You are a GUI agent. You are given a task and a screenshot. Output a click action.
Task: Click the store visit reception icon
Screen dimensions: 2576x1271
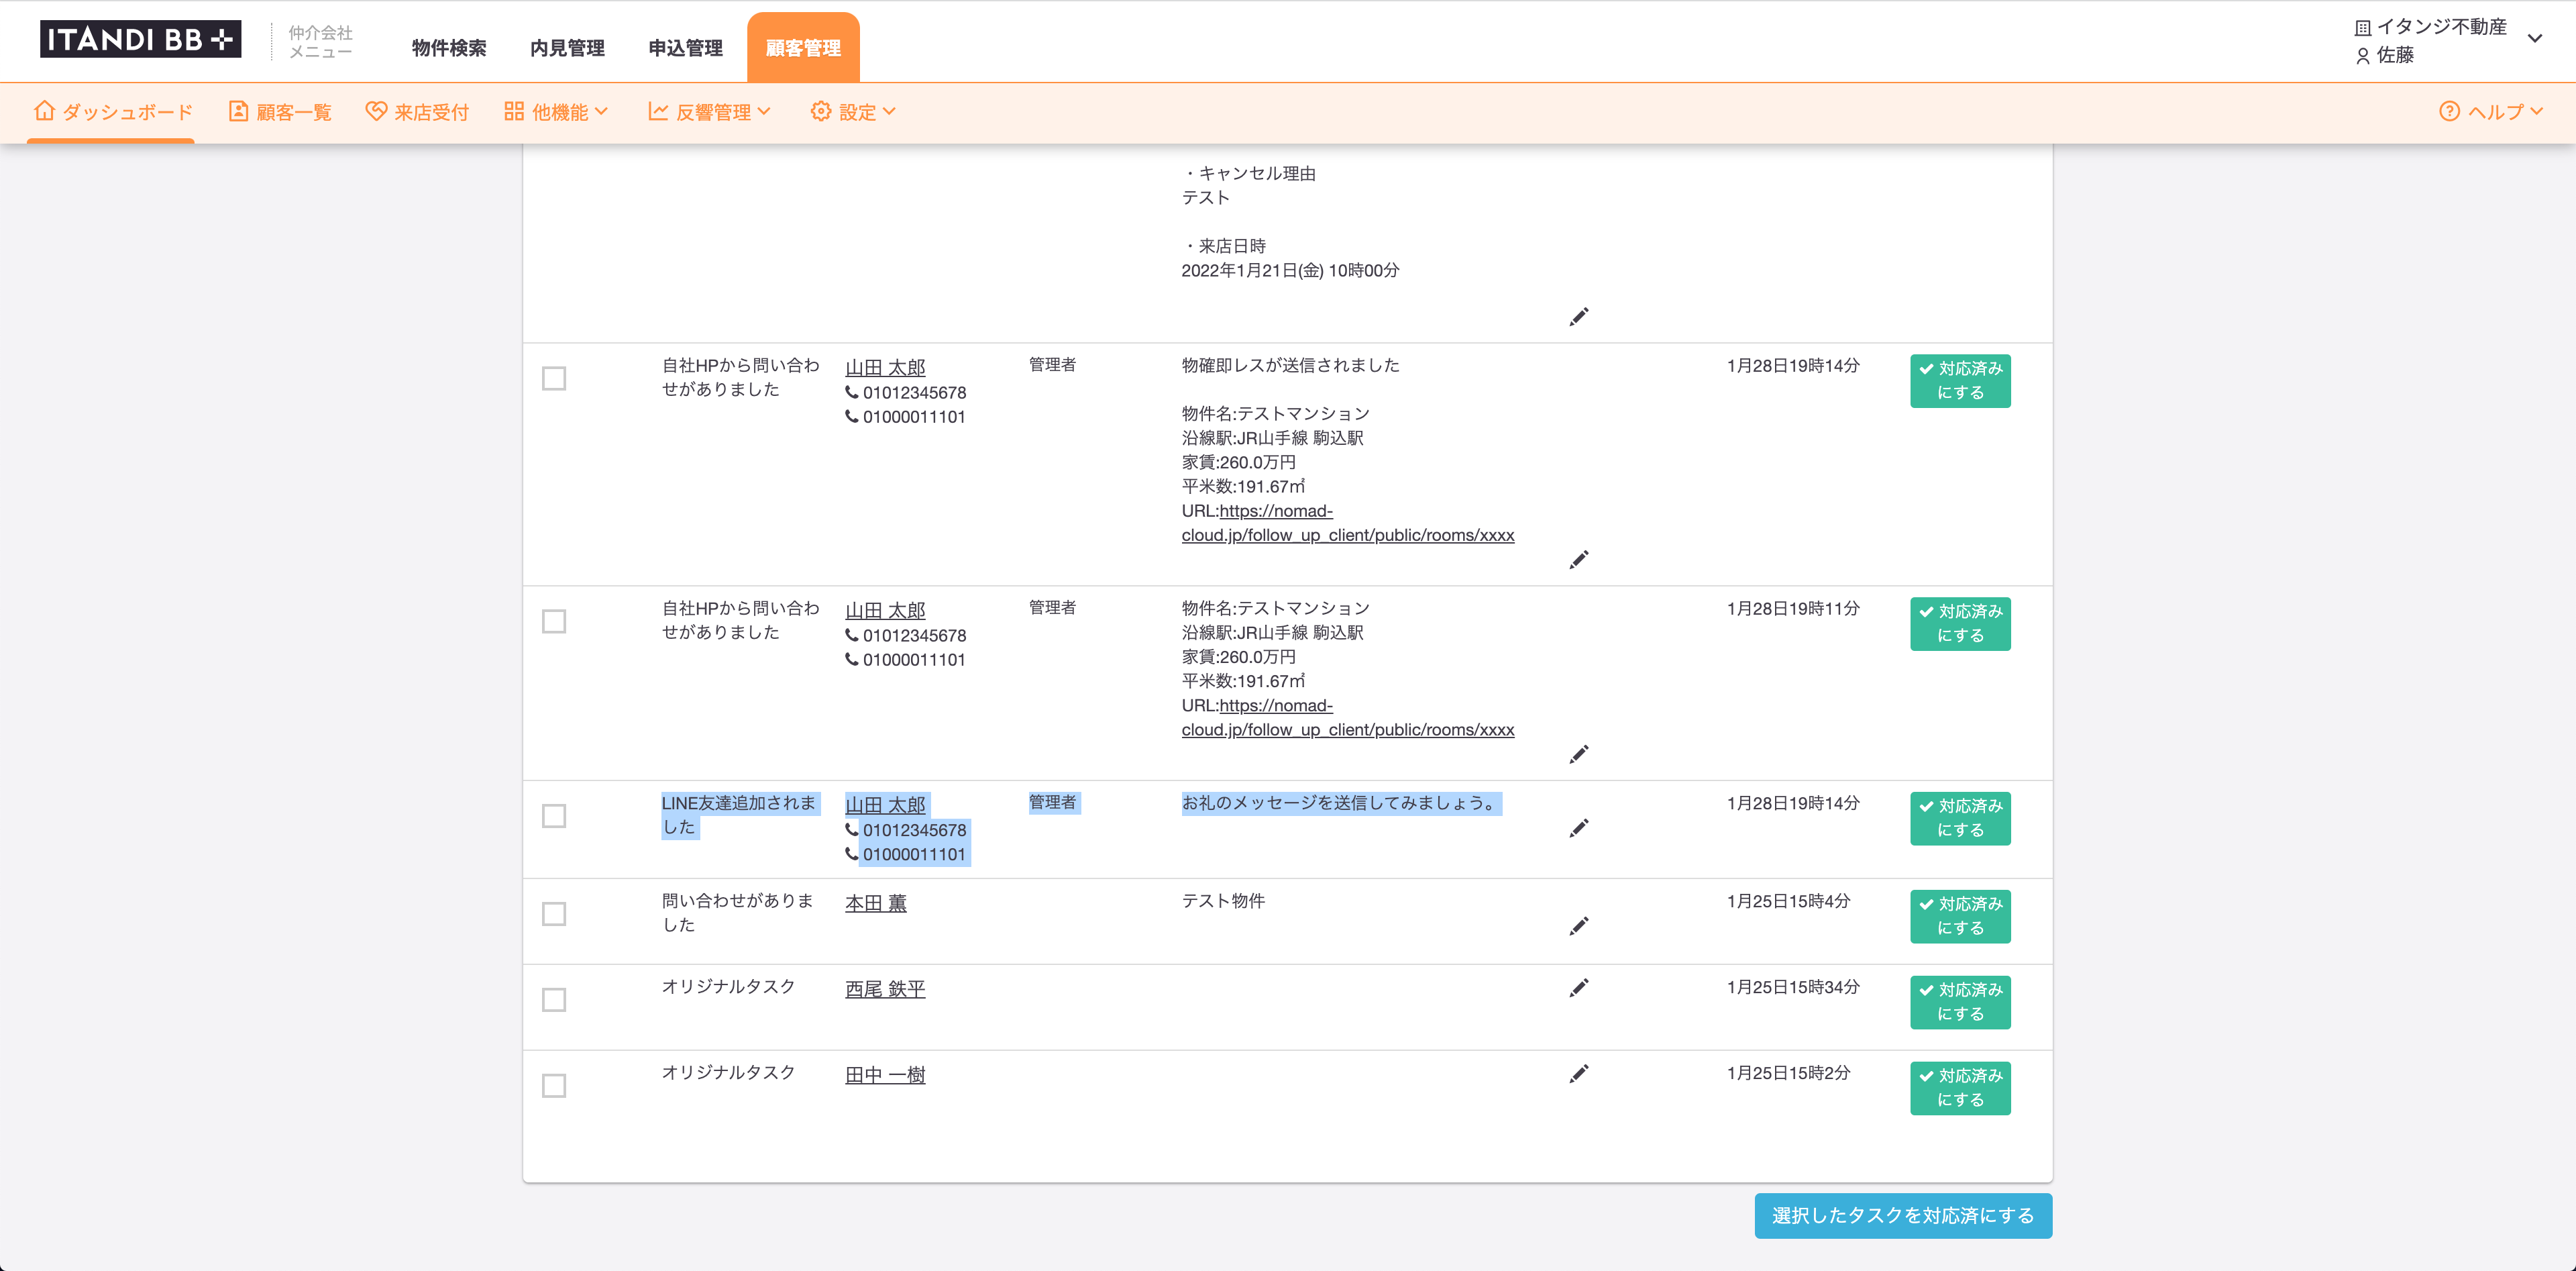pyautogui.click(x=376, y=111)
